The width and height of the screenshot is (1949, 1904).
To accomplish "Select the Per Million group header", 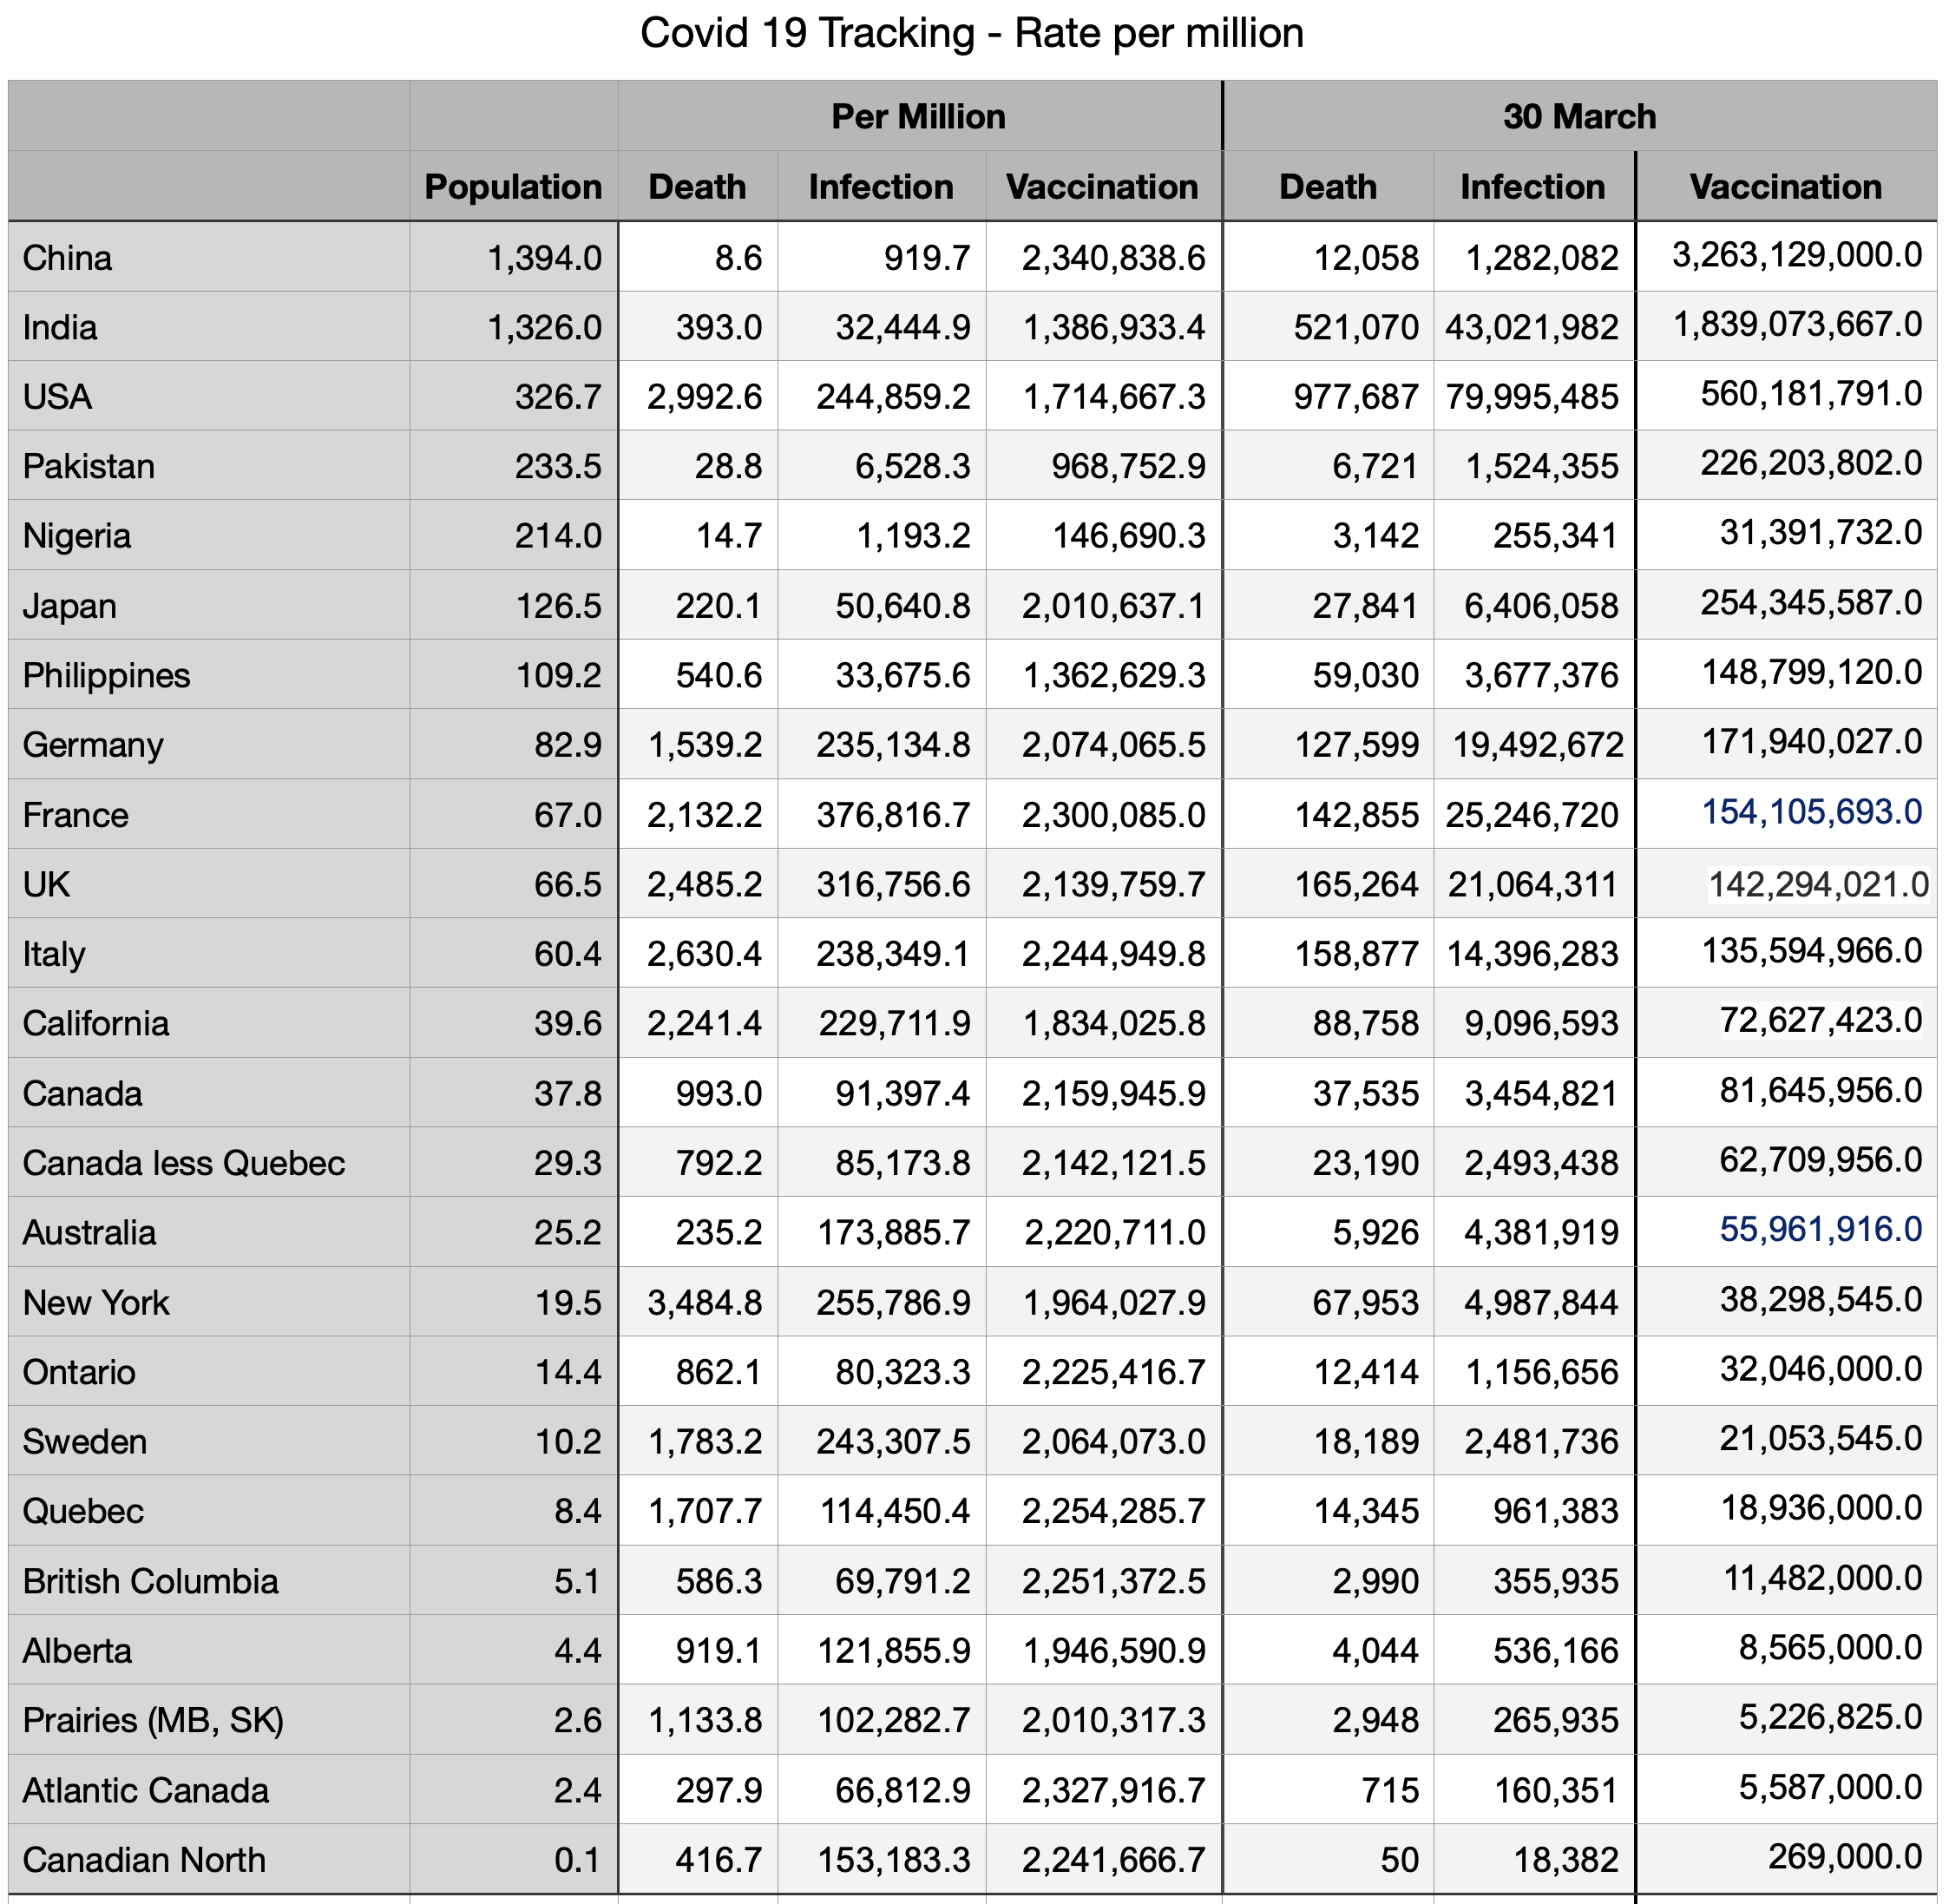I will pyautogui.click(x=918, y=117).
